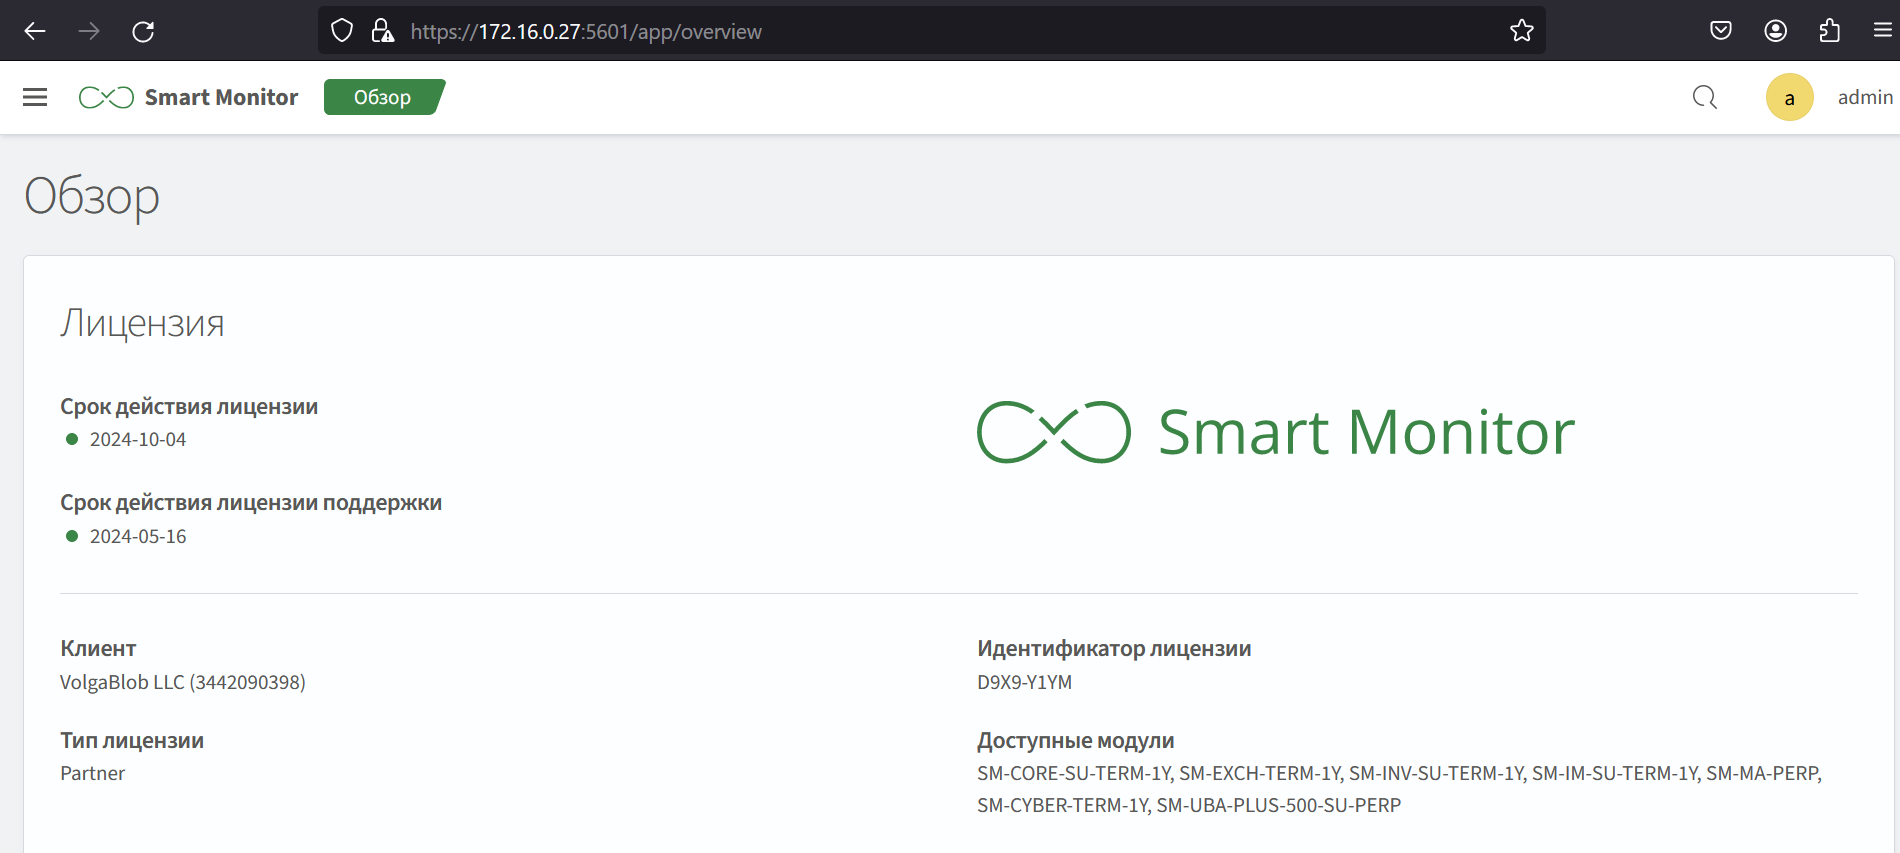Open the Firefox account profile icon
The width and height of the screenshot is (1900, 853).
coord(1775,31)
